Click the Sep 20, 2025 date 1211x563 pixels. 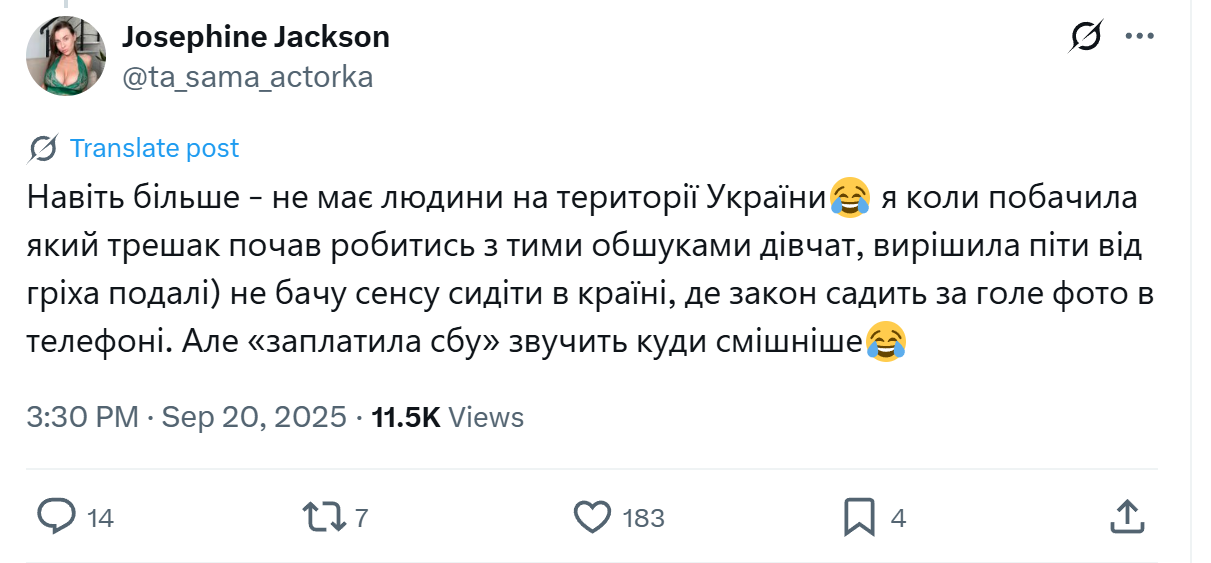point(254,417)
